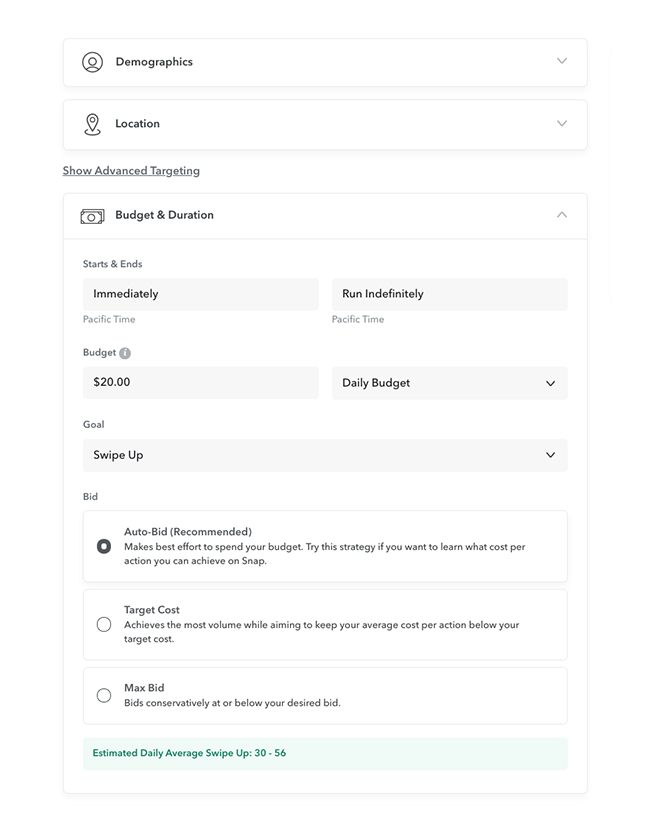Open the Daily Budget dropdown
The height and width of the screenshot is (832, 650).
coord(449,383)
